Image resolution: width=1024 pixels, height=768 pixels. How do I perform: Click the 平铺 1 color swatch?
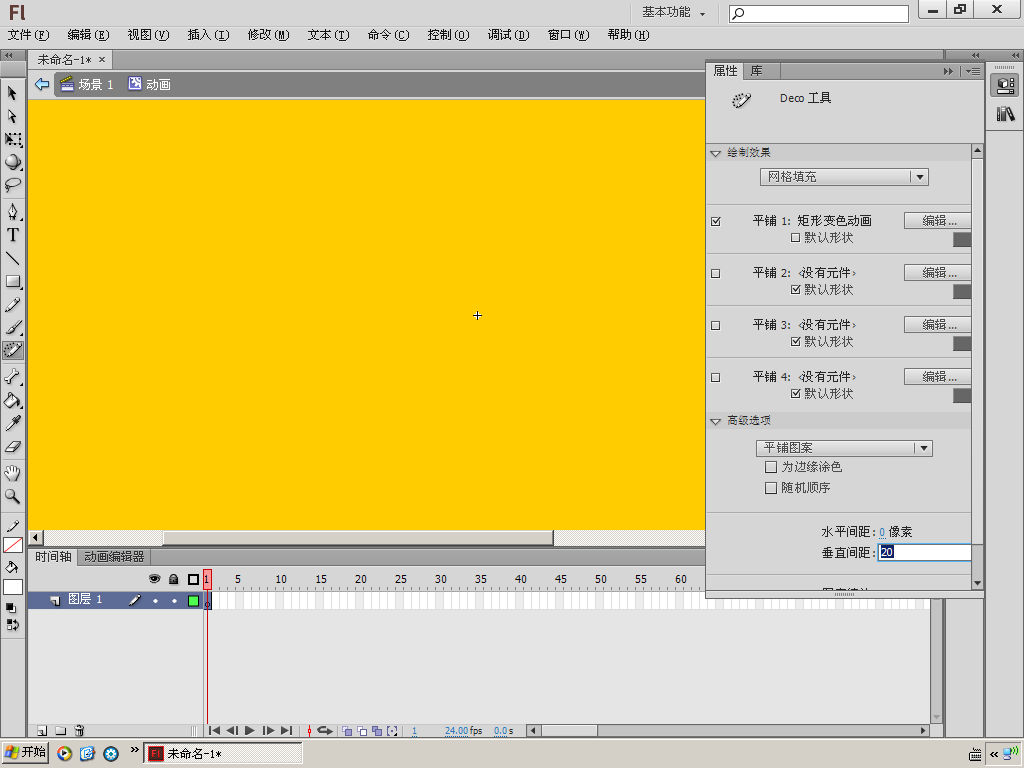(x=962, y=239)
